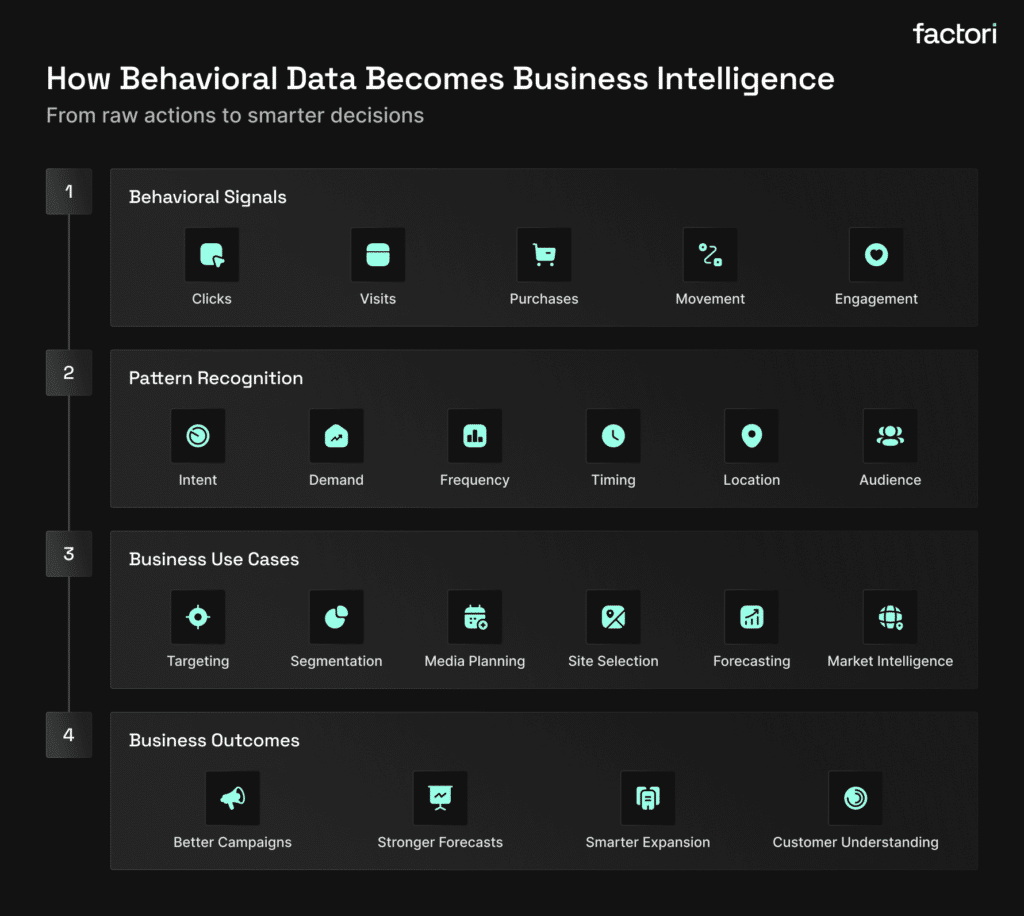Select the 'Purchases' label text

click(544, 299)
